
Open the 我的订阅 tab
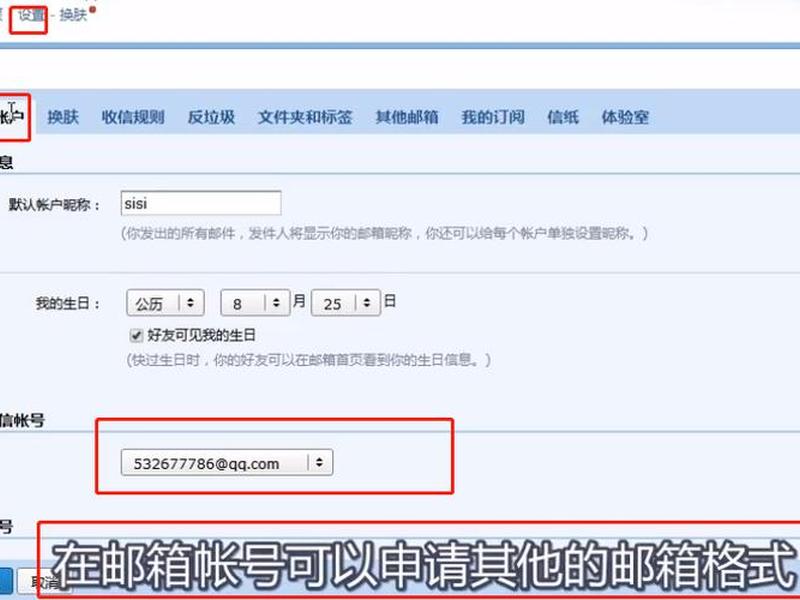(492, 117)
